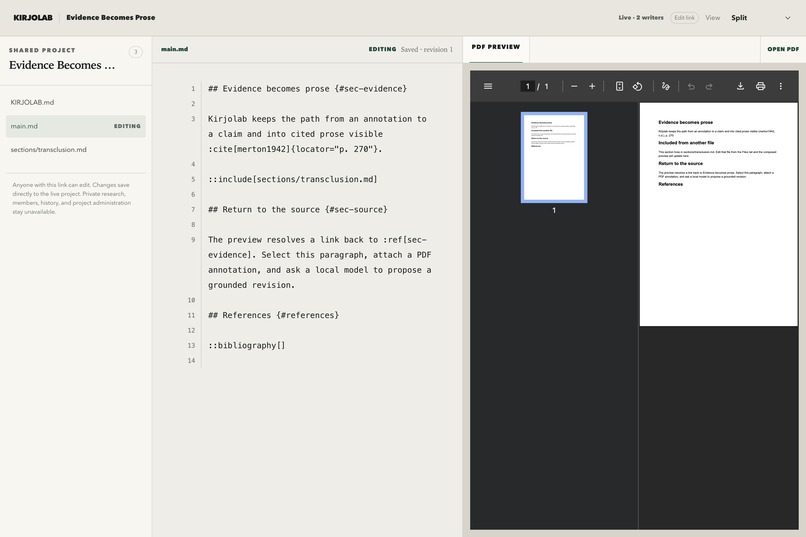Open the PDF PREVIEW tab
806x537 pixels.
click(x=496, y=47)
